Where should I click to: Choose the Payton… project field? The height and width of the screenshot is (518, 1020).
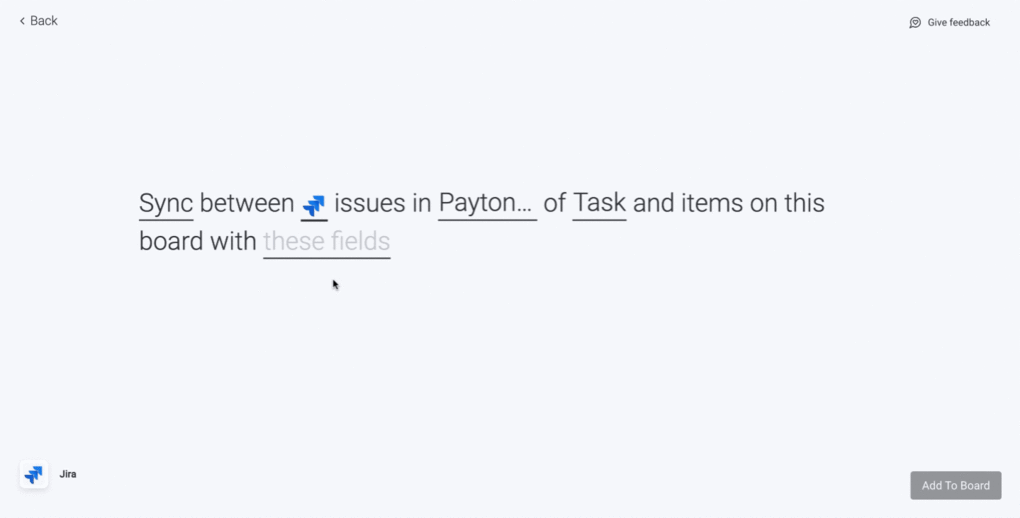tap(487, 203)
